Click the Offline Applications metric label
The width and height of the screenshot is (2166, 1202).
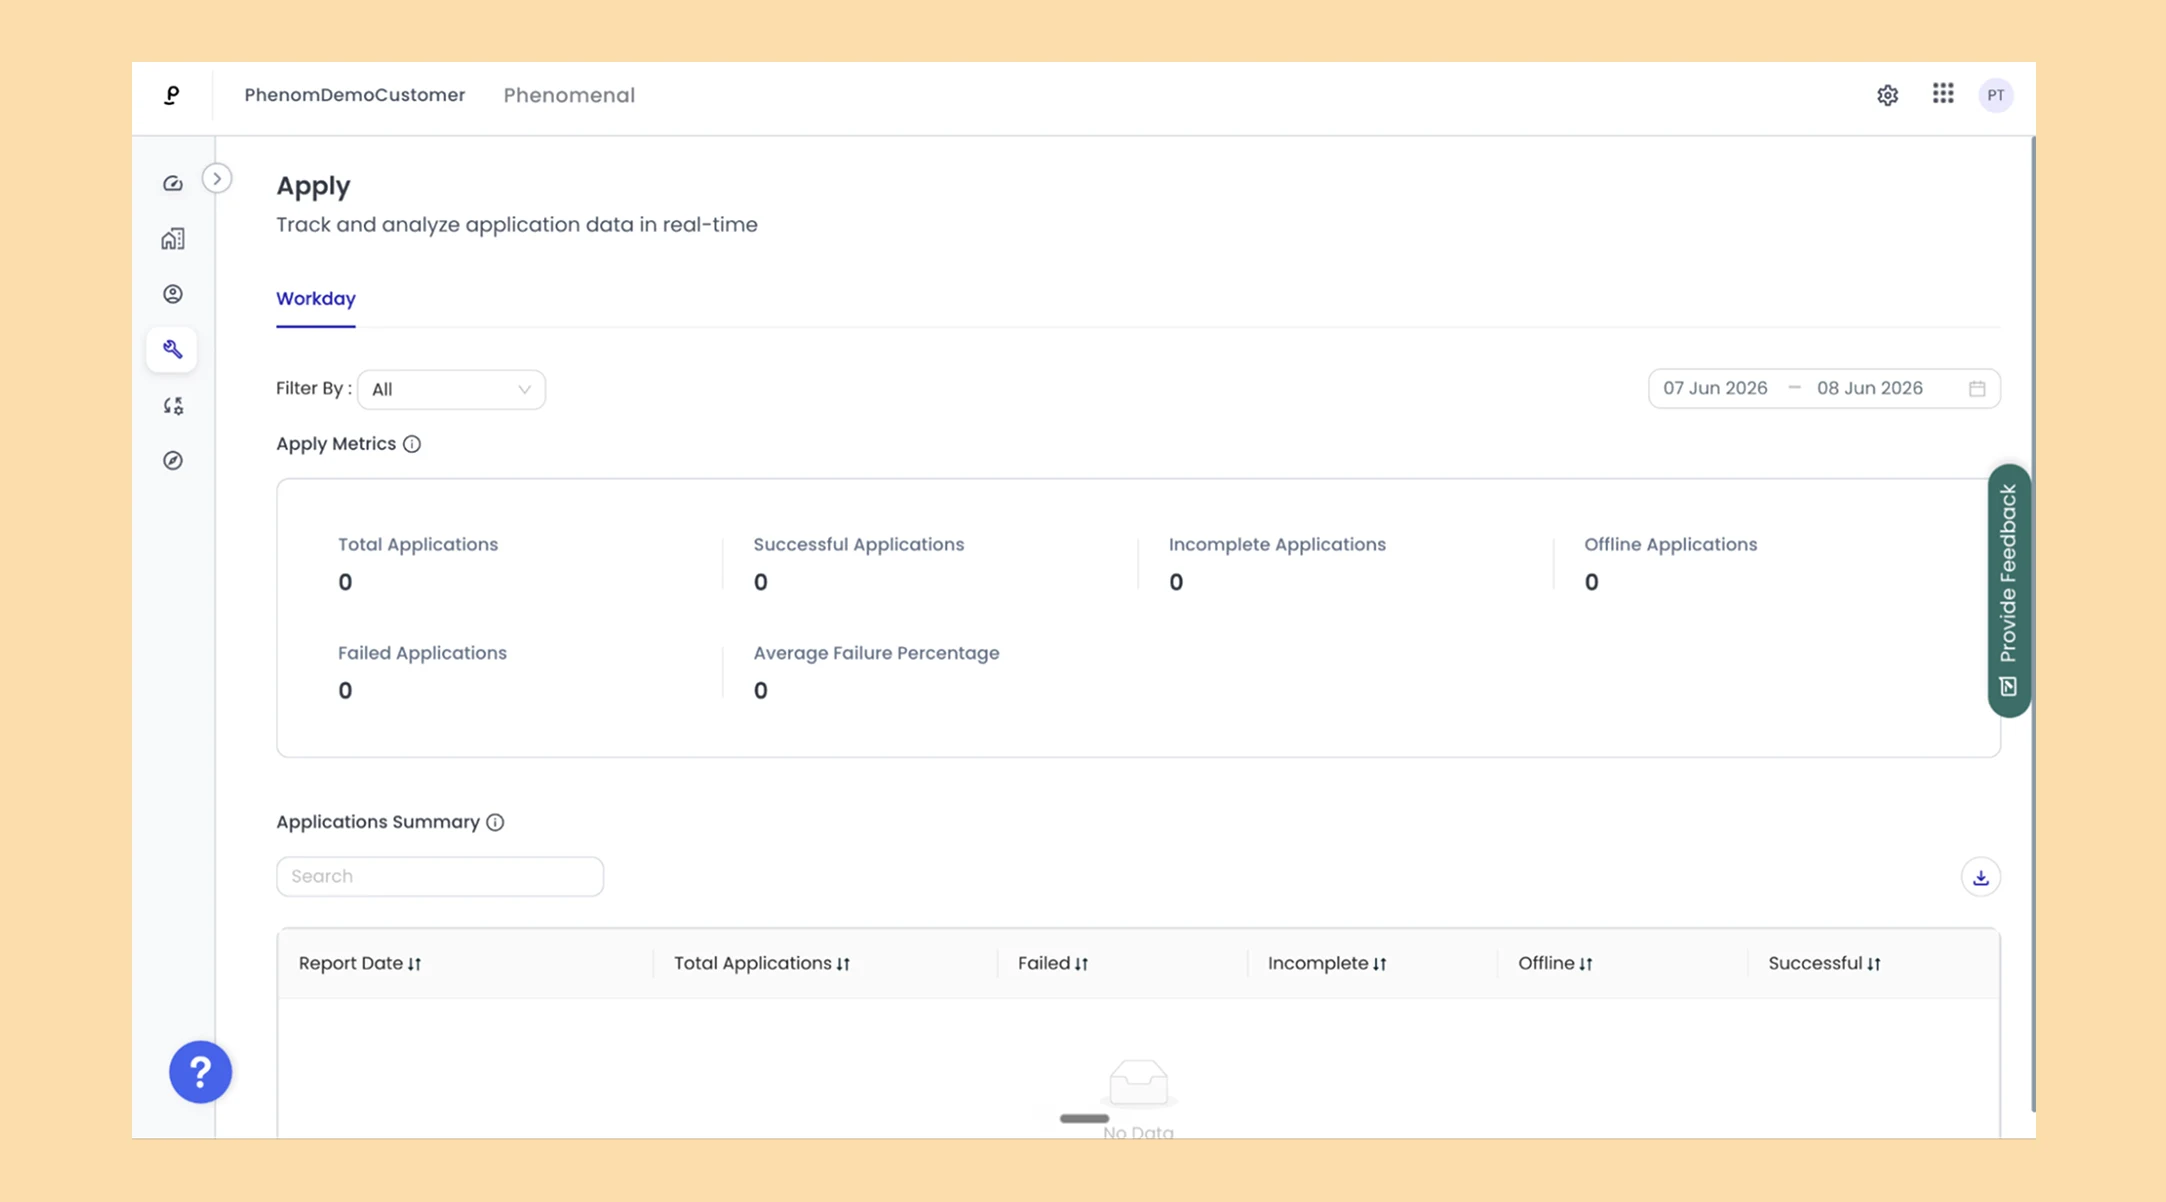[x=1670, y=545]
